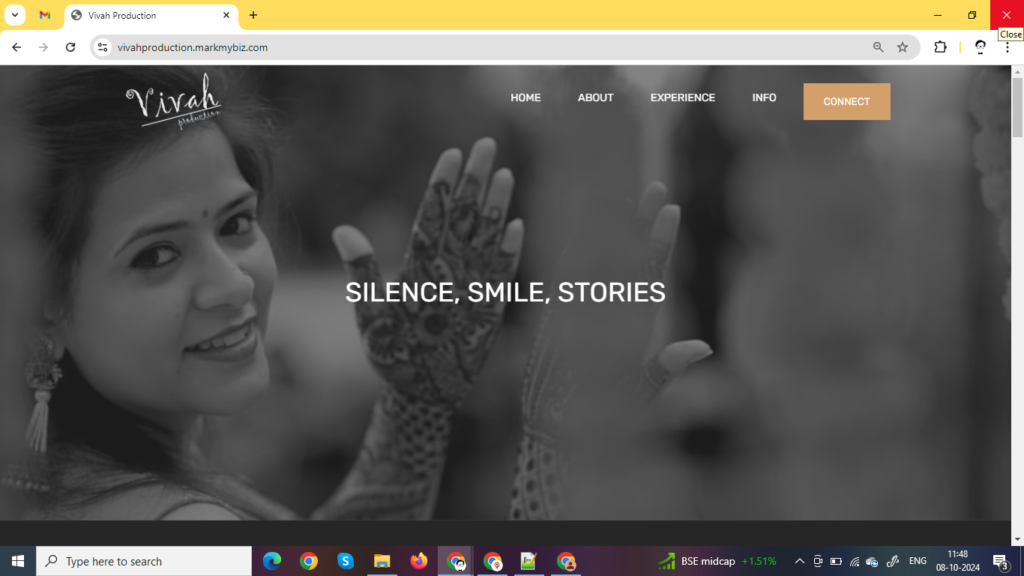Open Firefox from the taskbar
1024x576 pixels.
click(418, 561)
